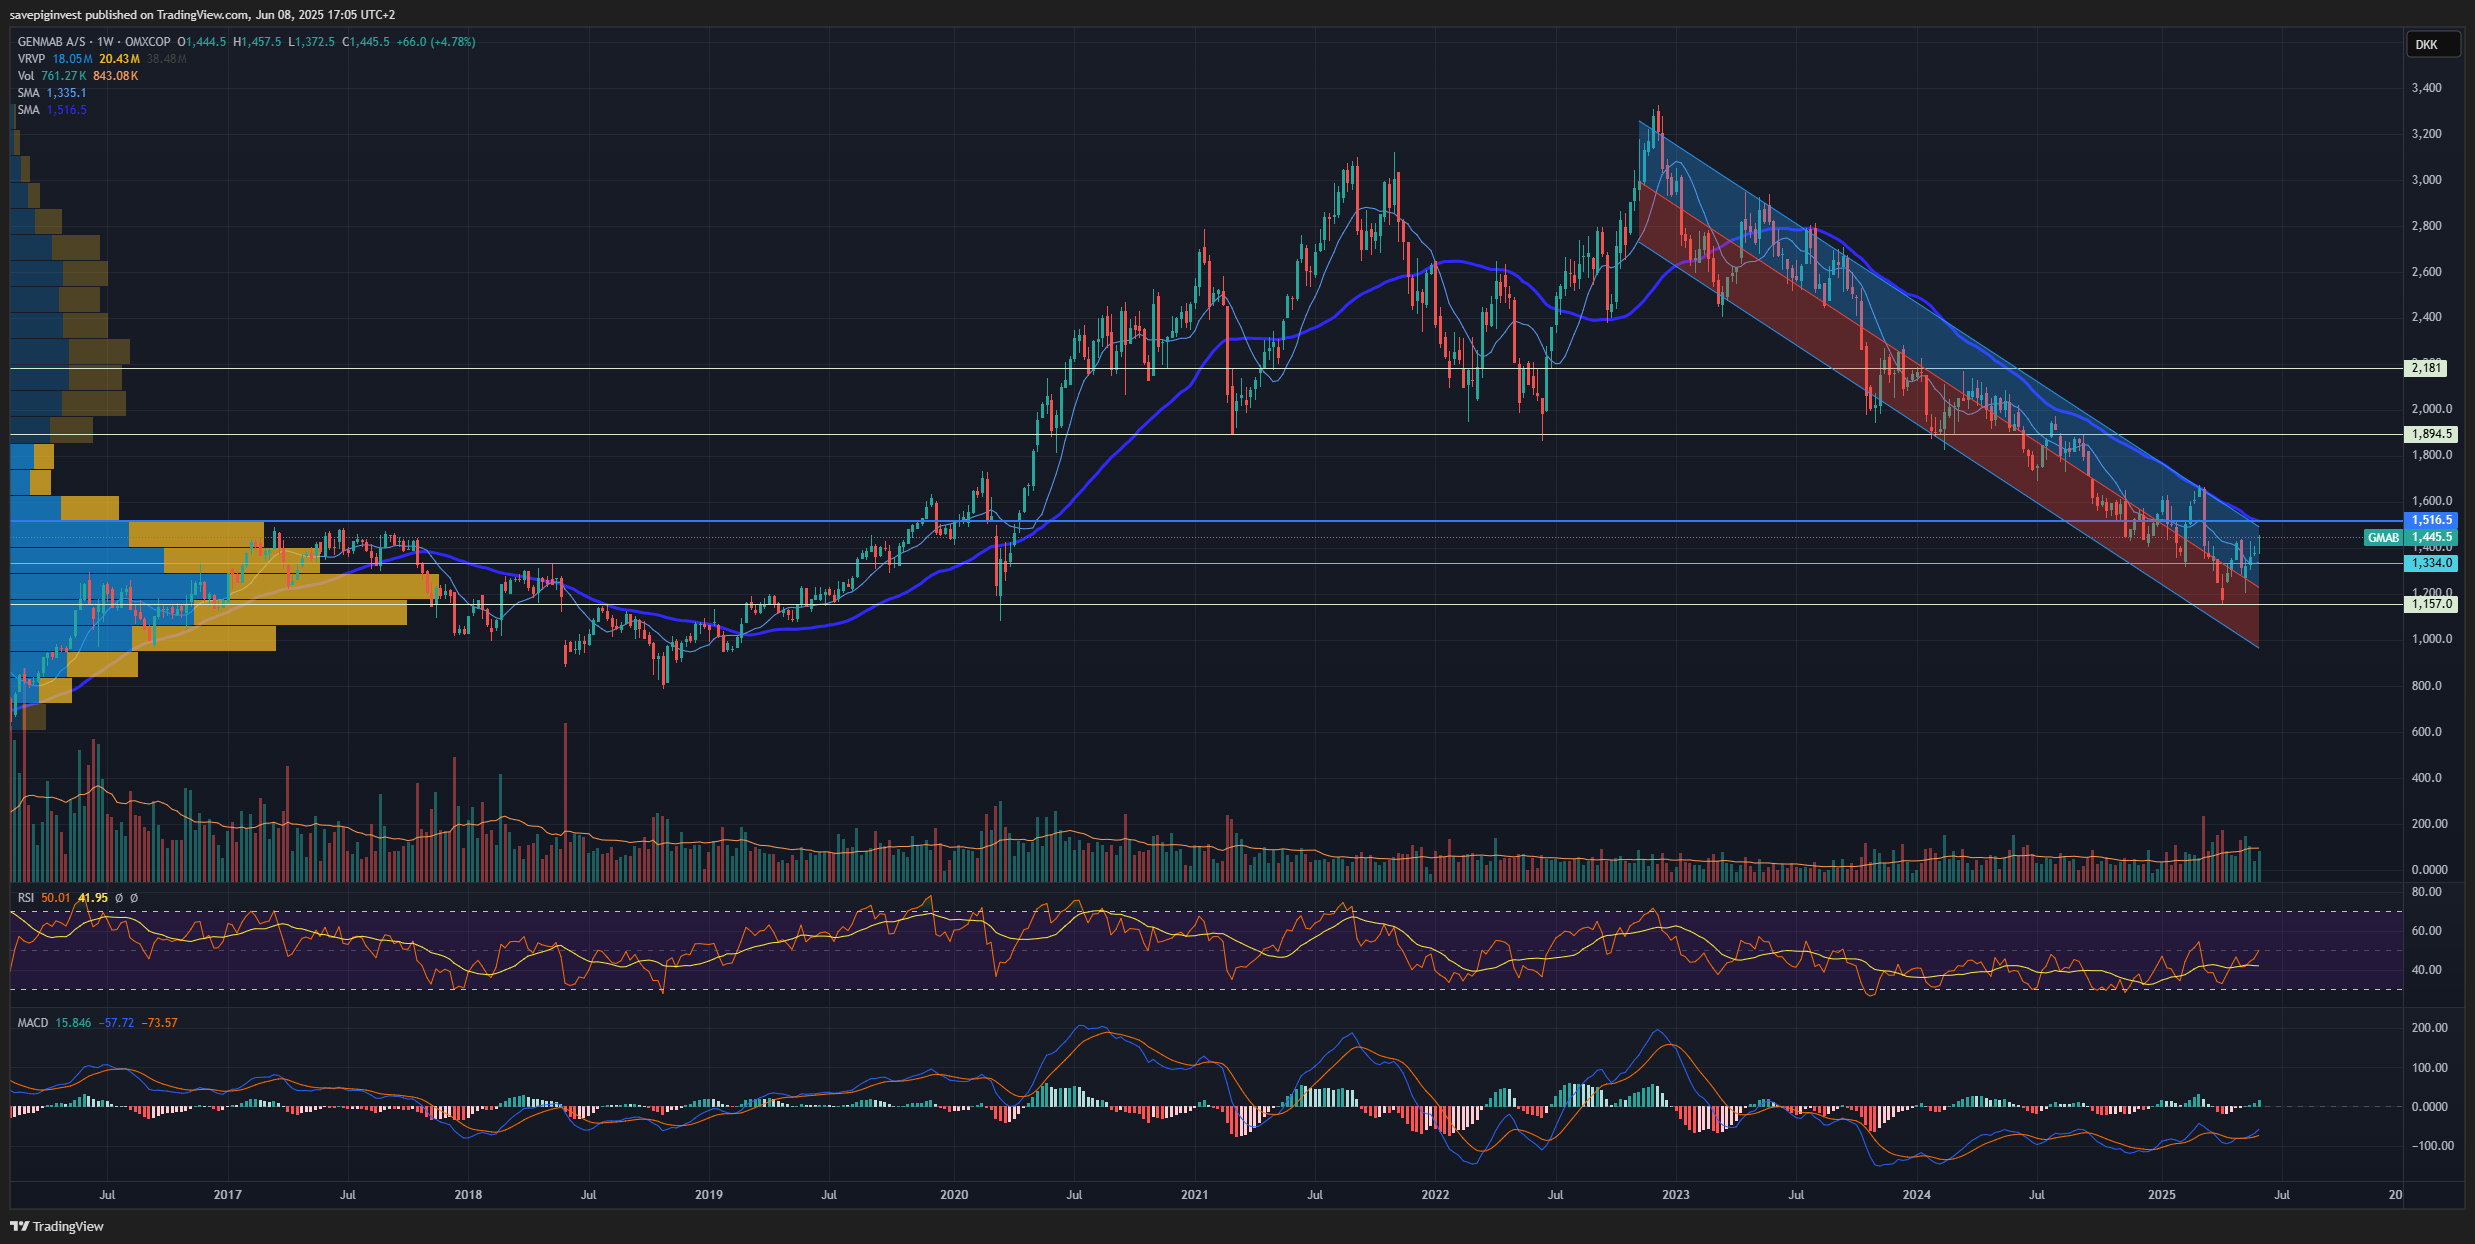Viewport: 2475px width, 1244px height.
Task: Click the GMAB last price tag
Action: pyautogui.click(x=2383, y=538)
